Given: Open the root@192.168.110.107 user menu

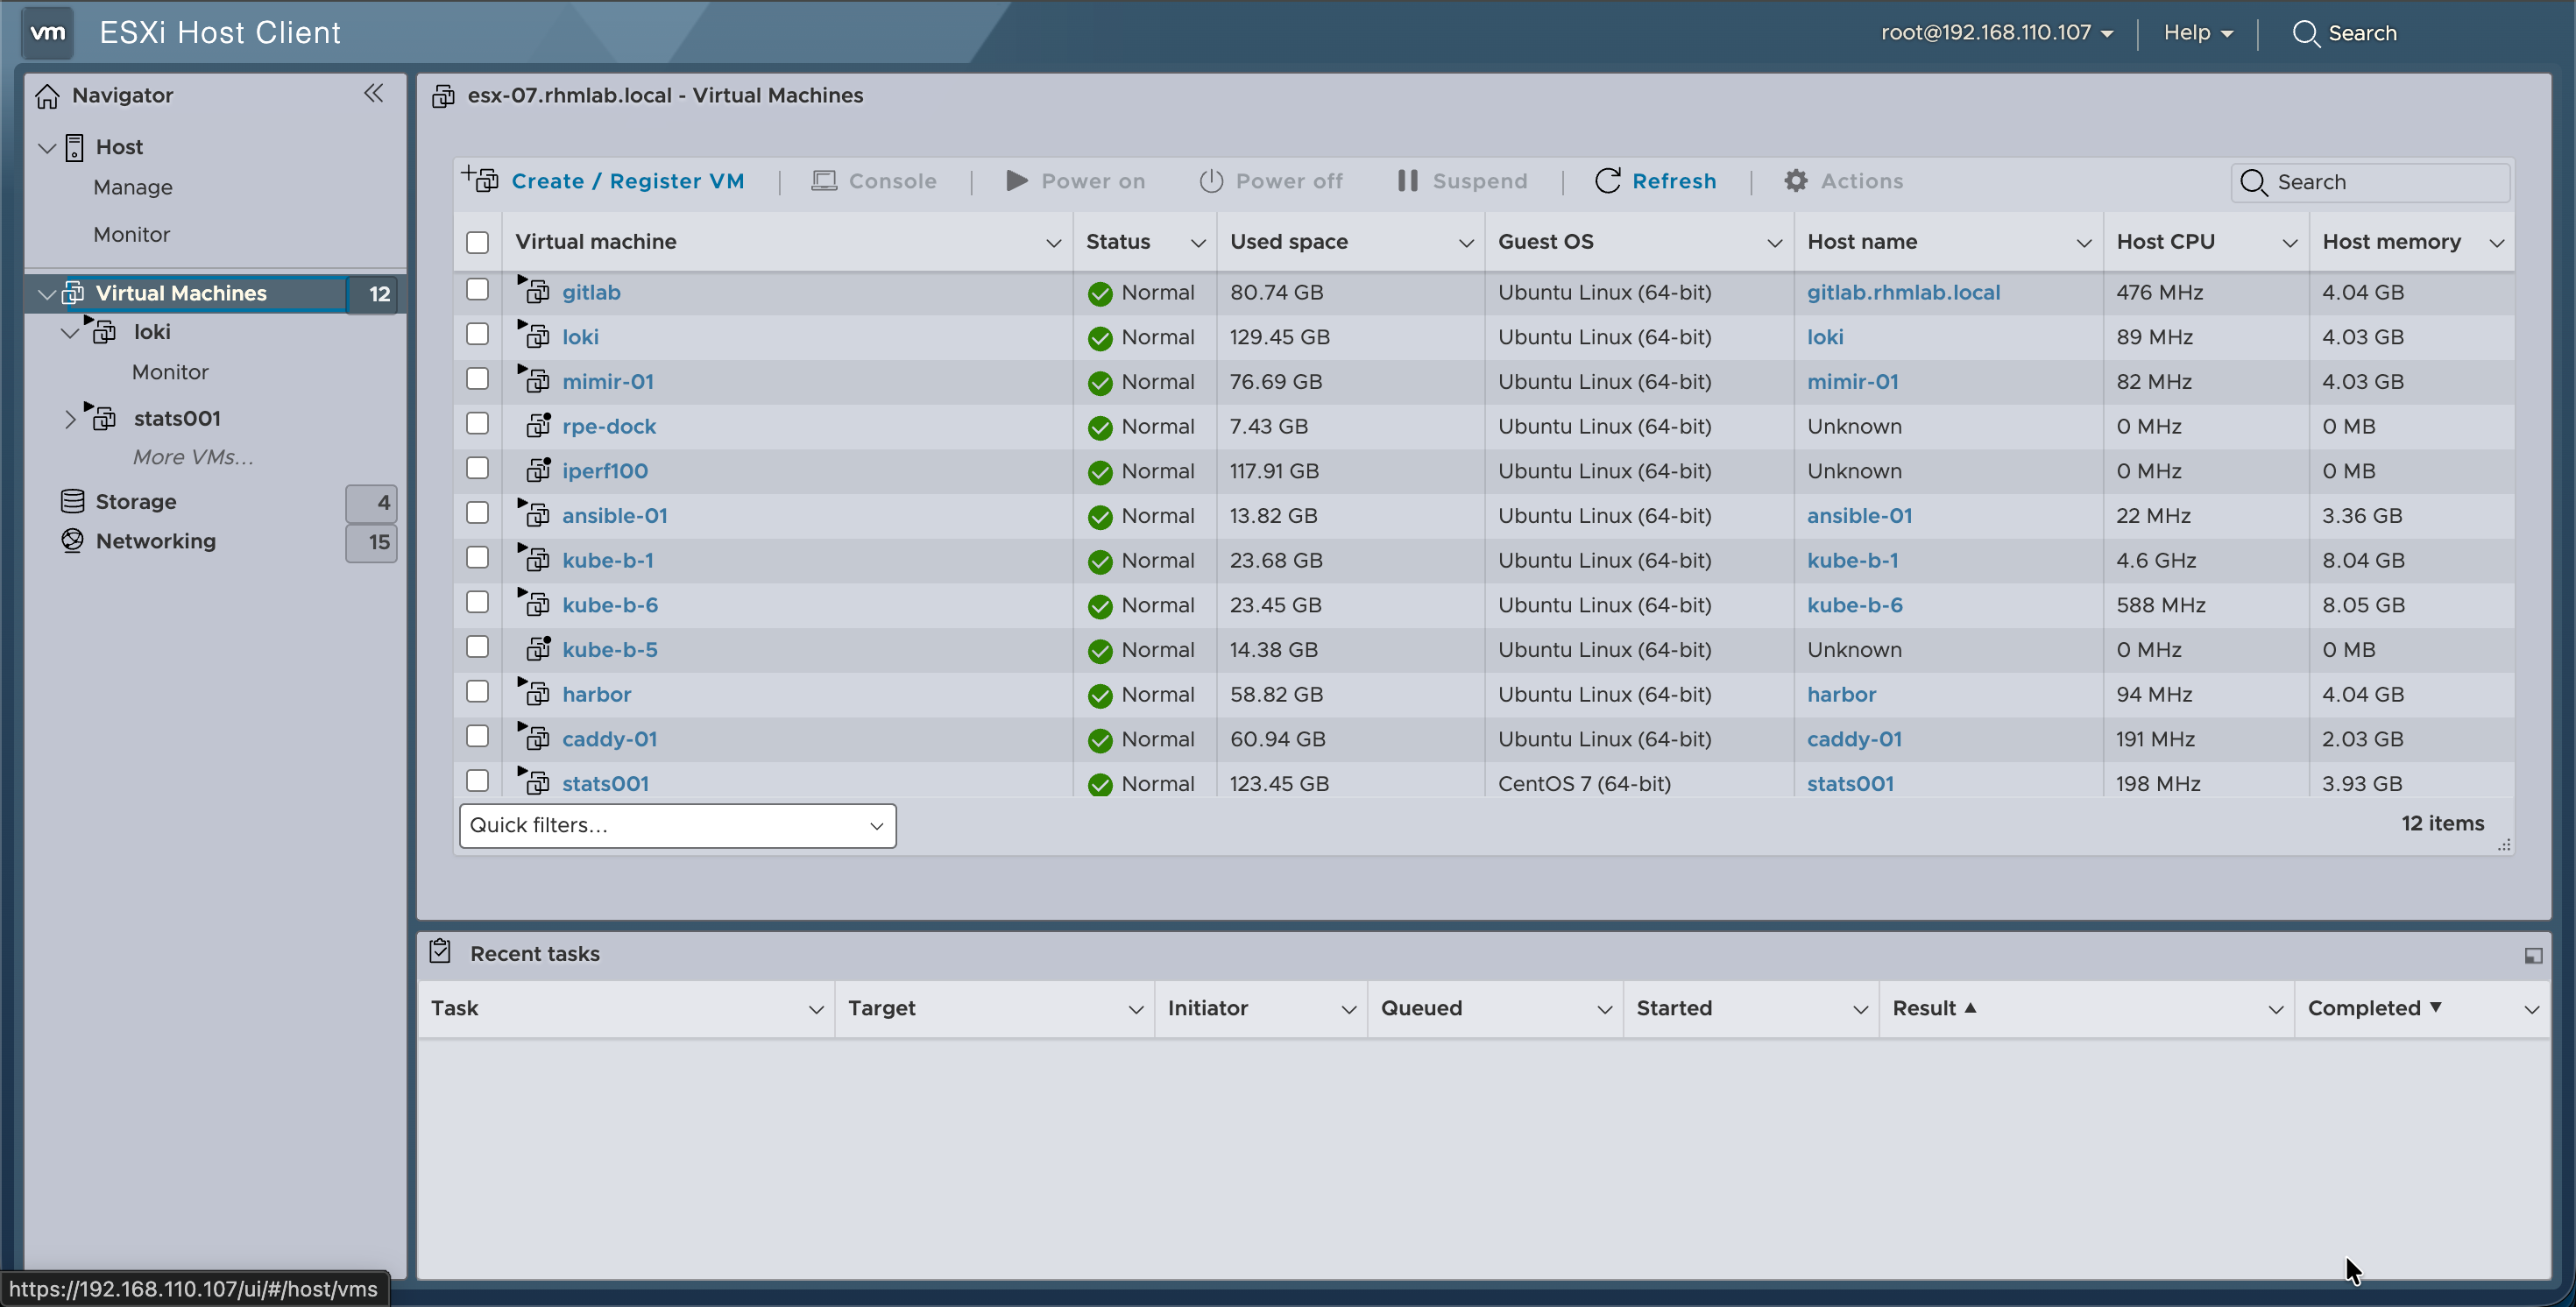Looking at the screenshot, I should click(1997, 32).
